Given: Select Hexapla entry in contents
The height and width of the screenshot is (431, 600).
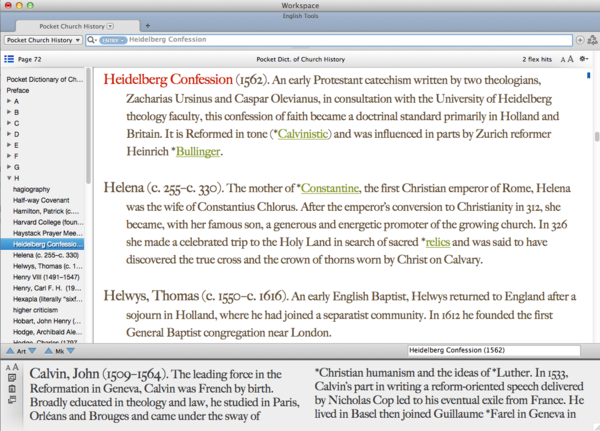Looking at the screenshot, I should [x=47, y=299].
